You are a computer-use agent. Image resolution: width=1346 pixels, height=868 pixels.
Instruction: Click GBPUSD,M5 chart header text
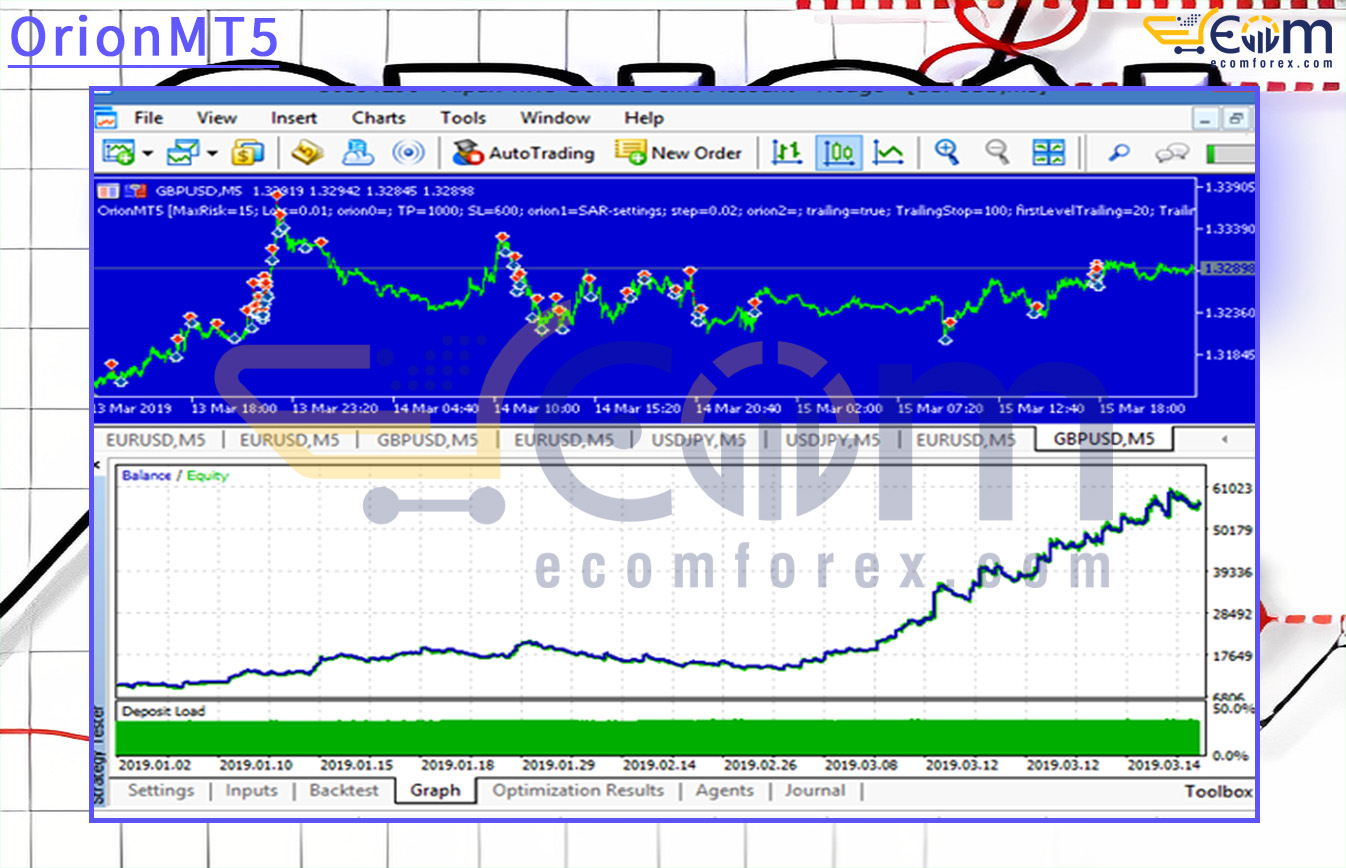point(200,190)
